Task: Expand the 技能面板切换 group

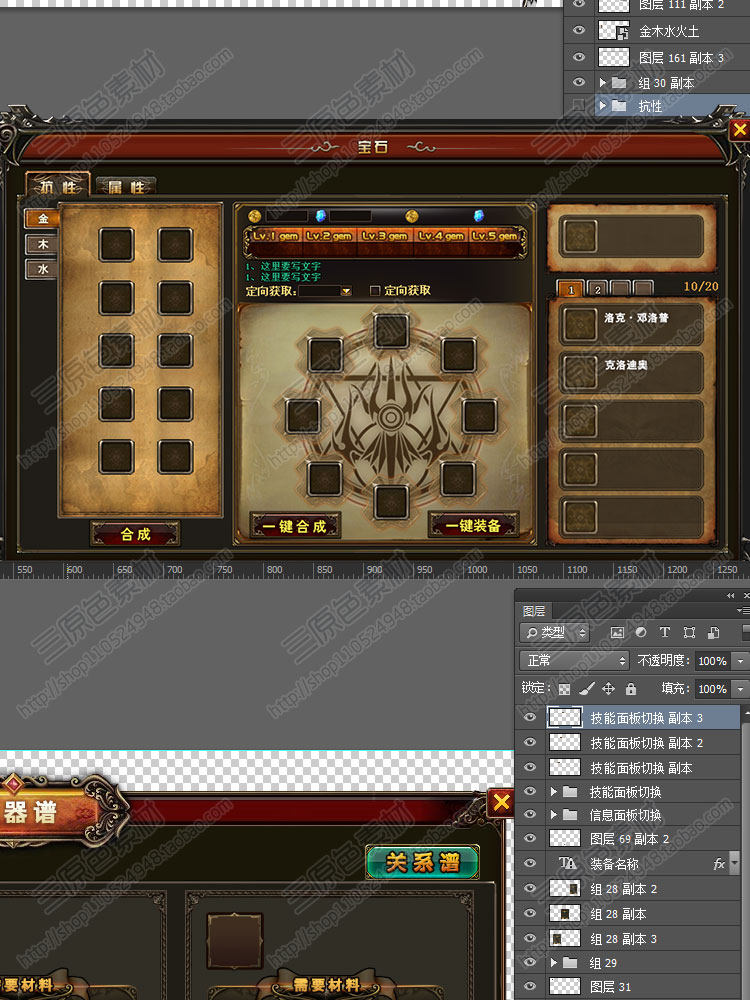Action: coord(554,791)
